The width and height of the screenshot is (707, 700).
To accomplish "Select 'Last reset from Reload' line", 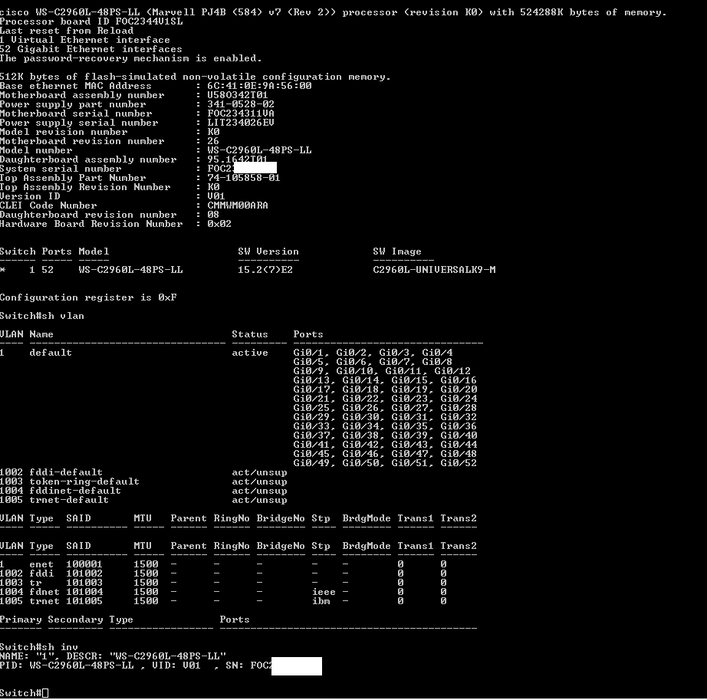I will [x=67, y=31].
